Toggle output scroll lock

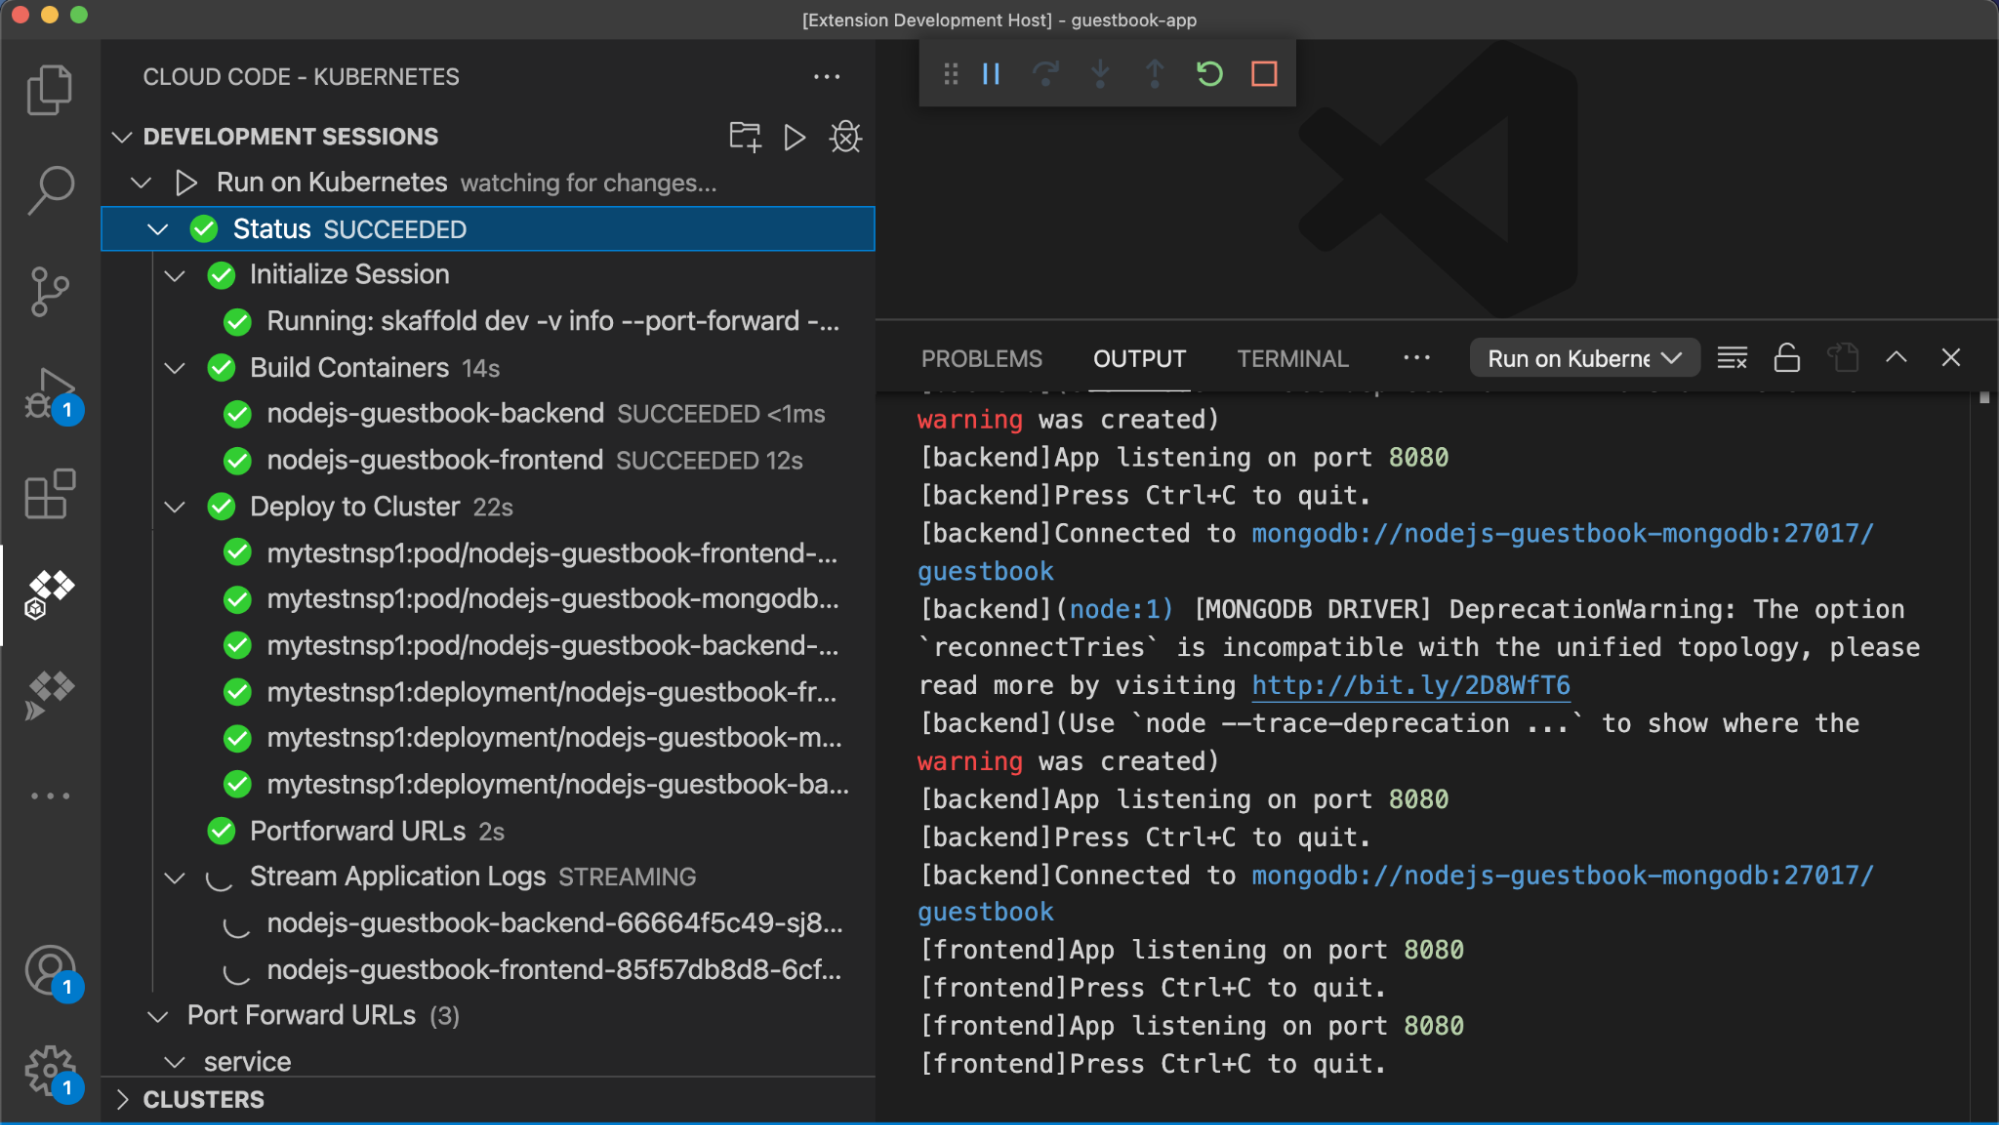[1787, 358]
